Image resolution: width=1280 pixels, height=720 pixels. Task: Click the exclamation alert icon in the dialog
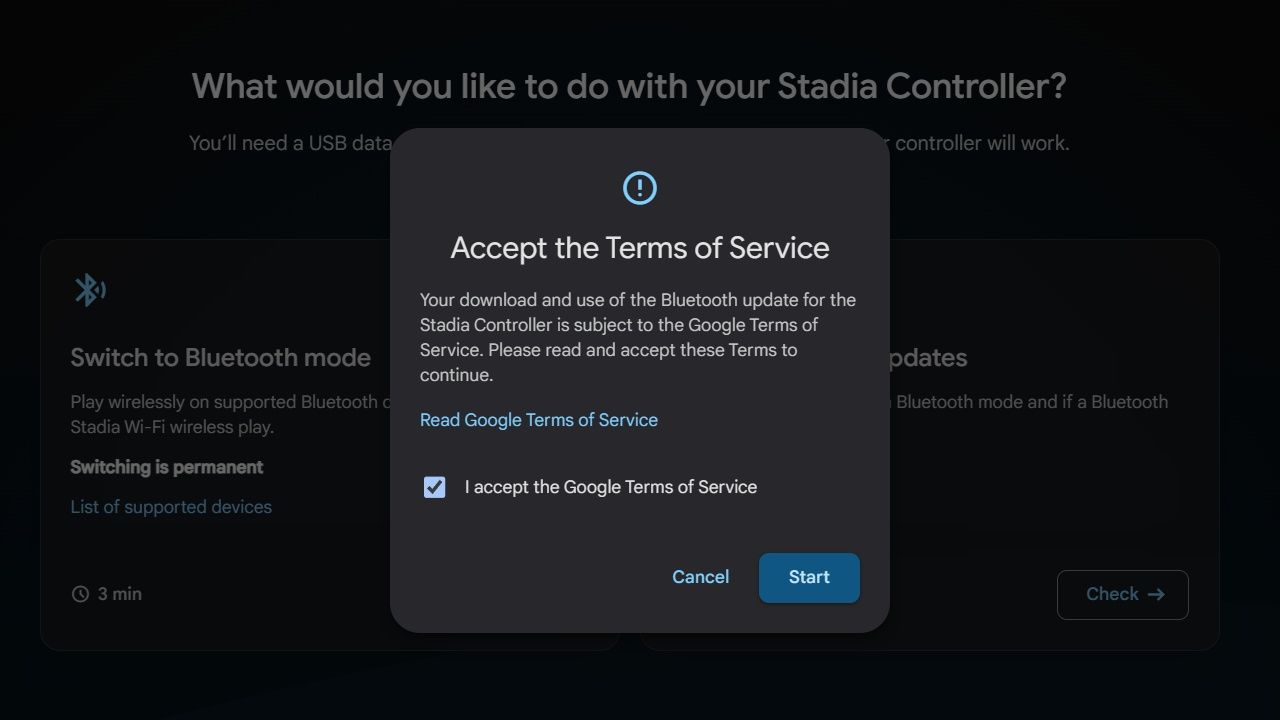pos(639,188)
